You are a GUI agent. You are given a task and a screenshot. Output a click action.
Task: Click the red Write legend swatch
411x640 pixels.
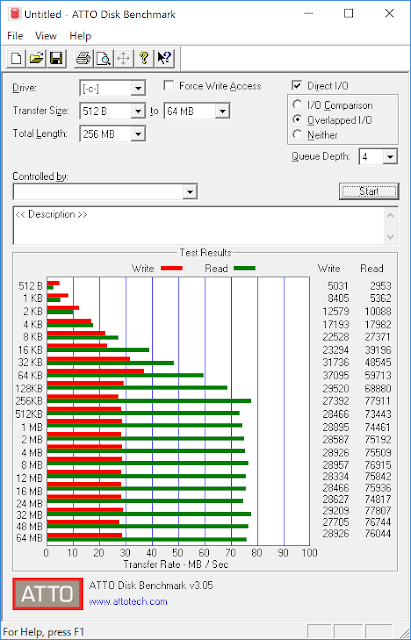(171, 268)
